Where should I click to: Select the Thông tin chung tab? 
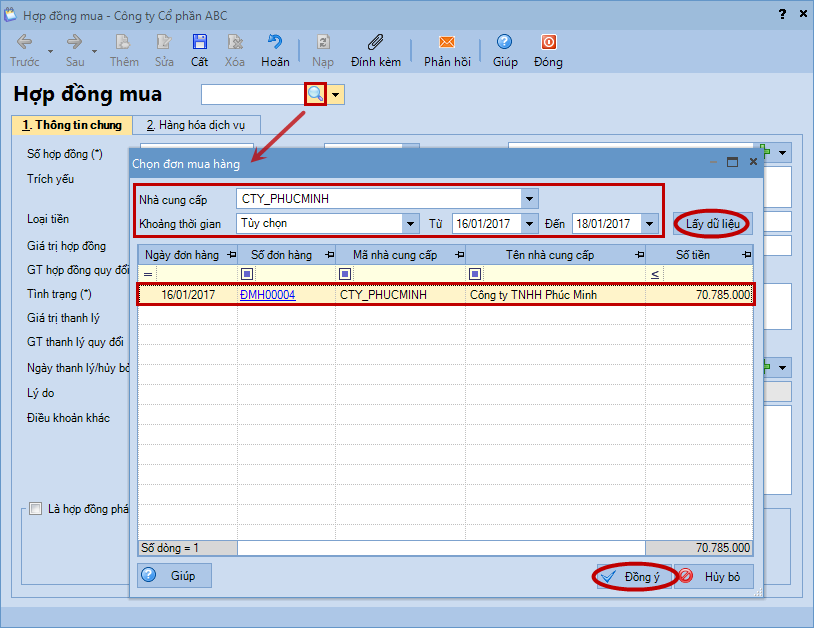point(72,125)
